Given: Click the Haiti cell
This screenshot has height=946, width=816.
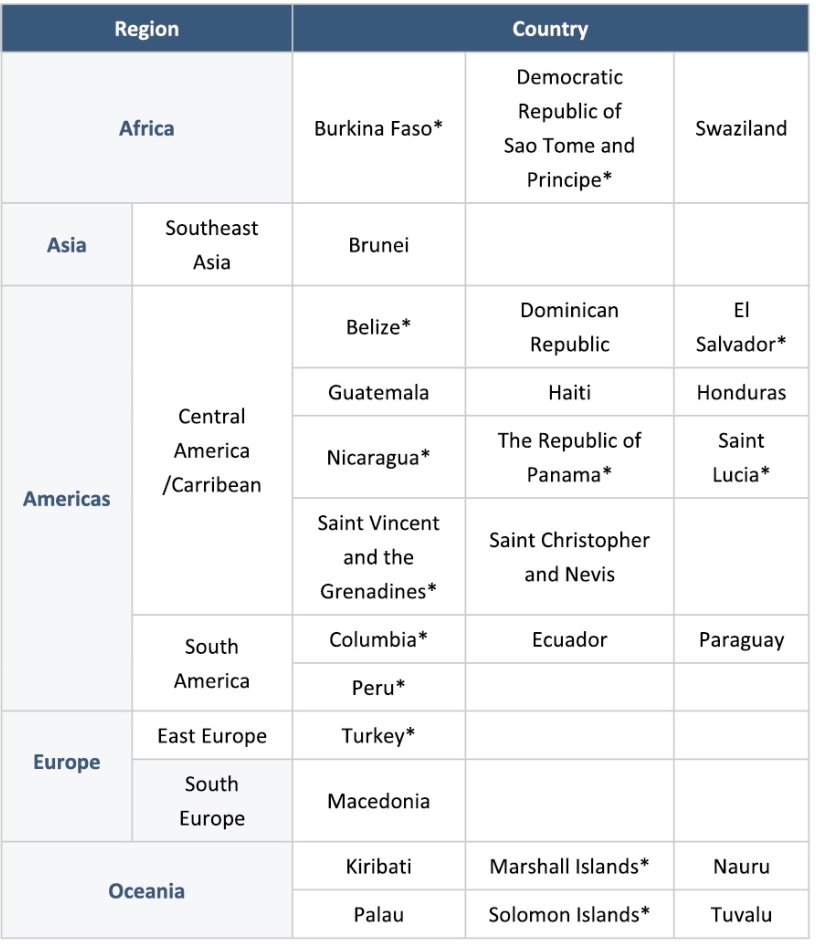Looking at the screenshot, I should [569, 392].
